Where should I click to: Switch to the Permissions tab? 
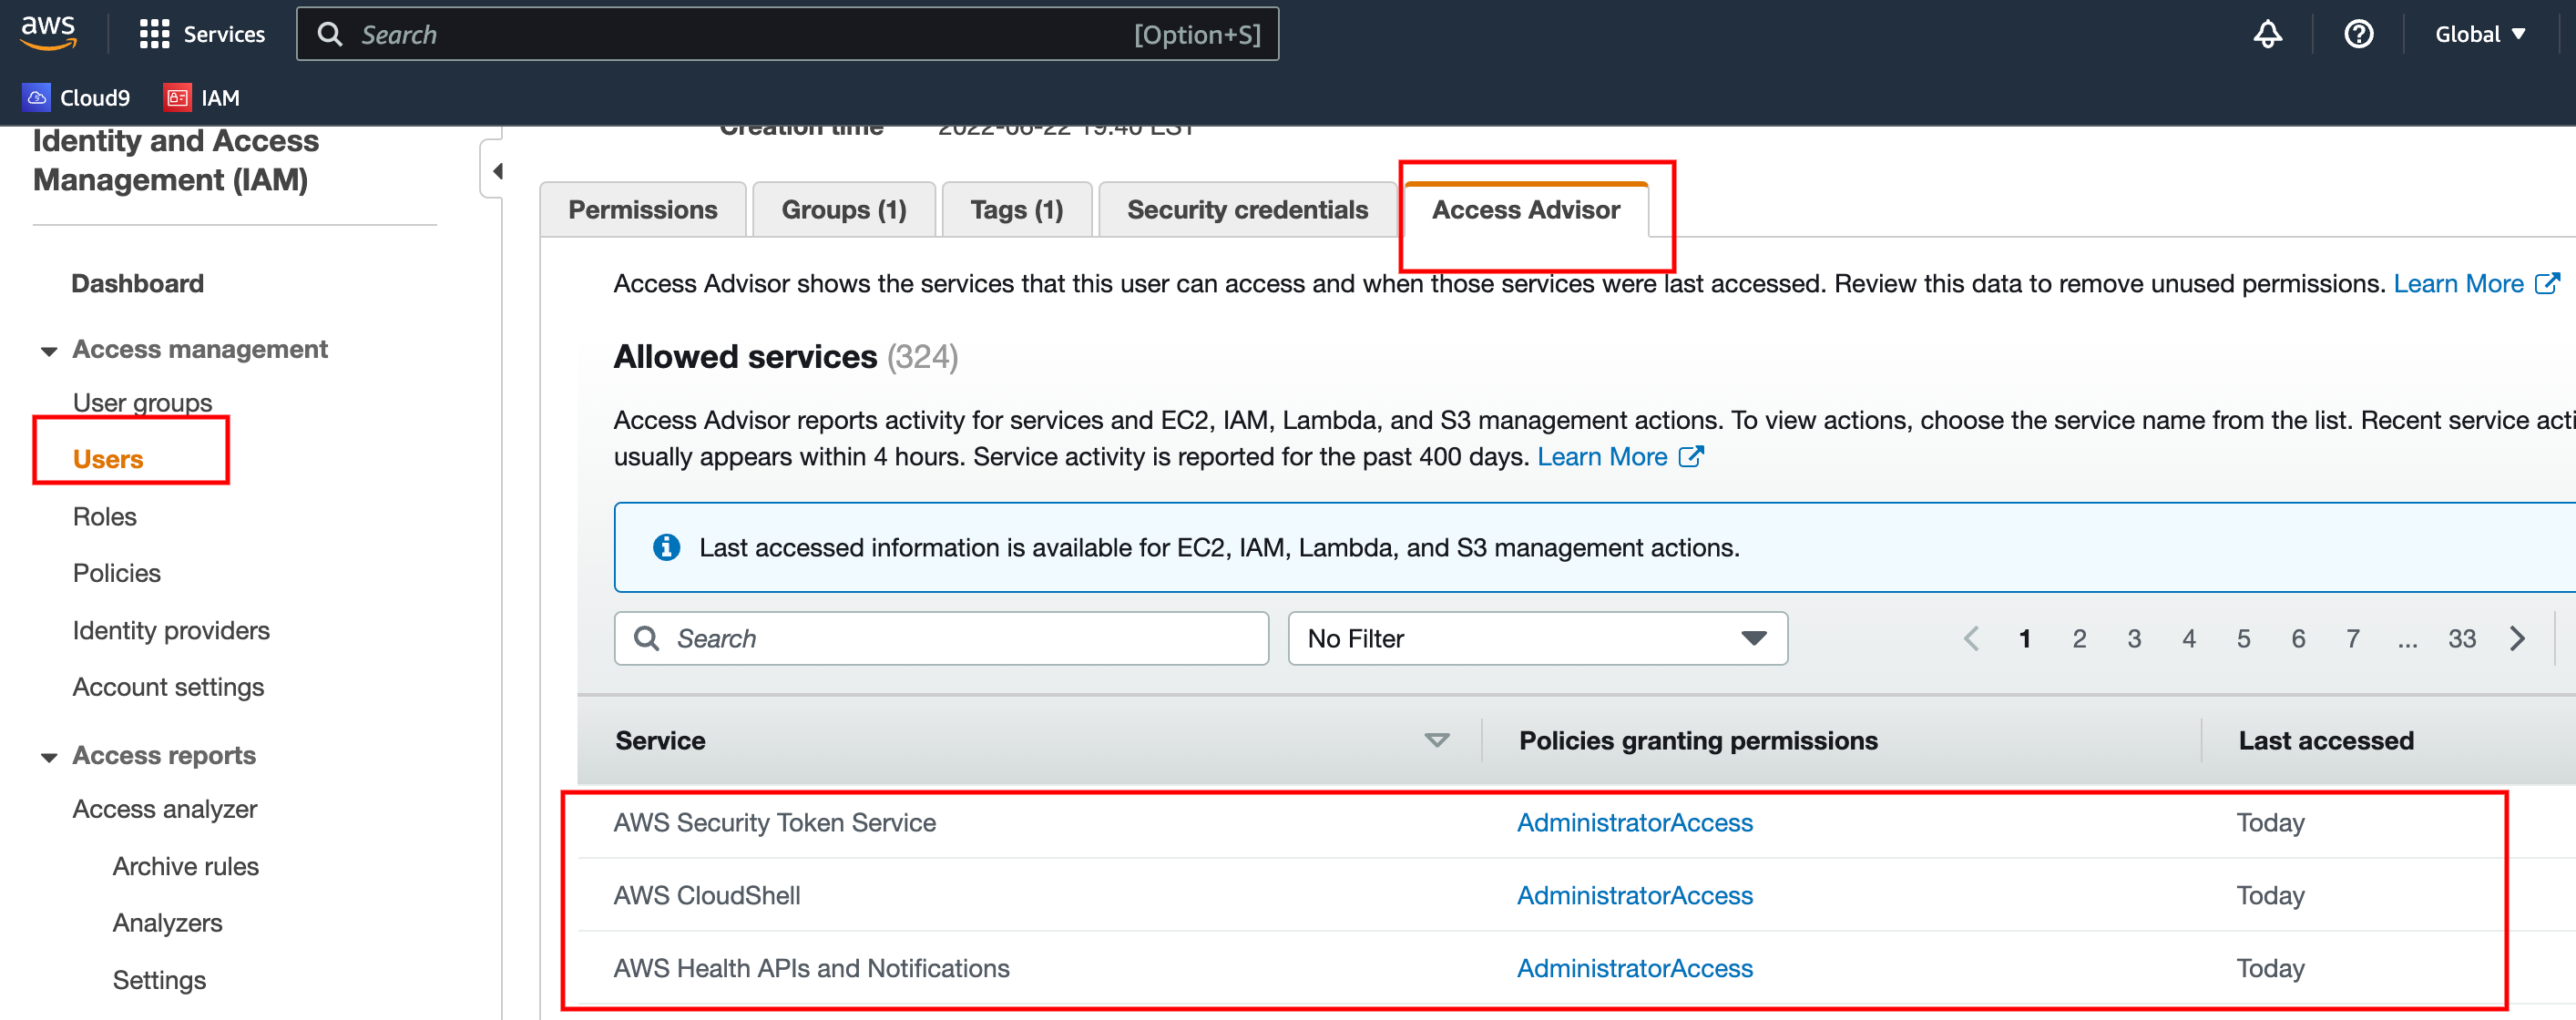pos(643,209)
